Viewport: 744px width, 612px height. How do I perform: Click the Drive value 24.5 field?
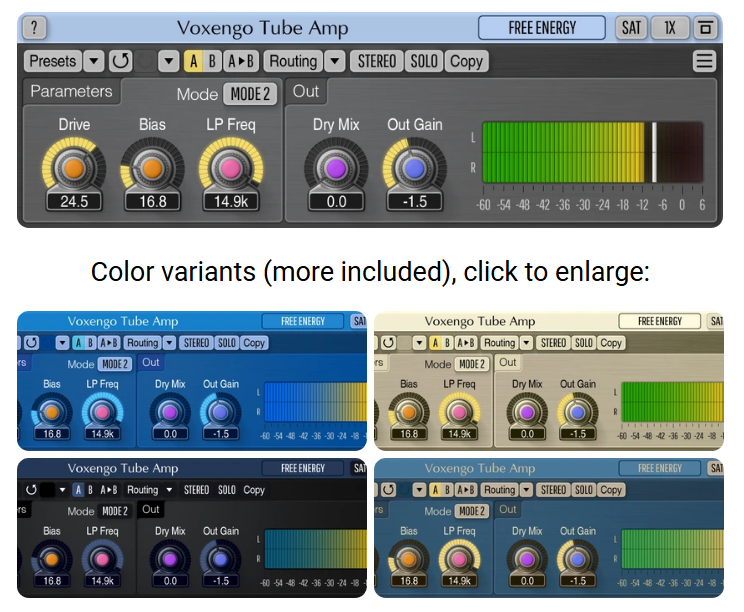tap(74, 202)
